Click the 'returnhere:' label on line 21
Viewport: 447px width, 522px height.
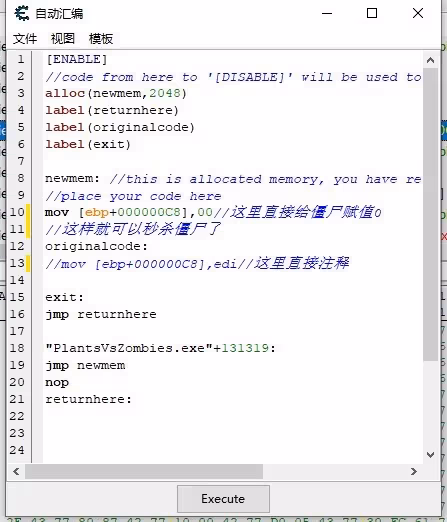pyautogui.click(x=88, y=400)
